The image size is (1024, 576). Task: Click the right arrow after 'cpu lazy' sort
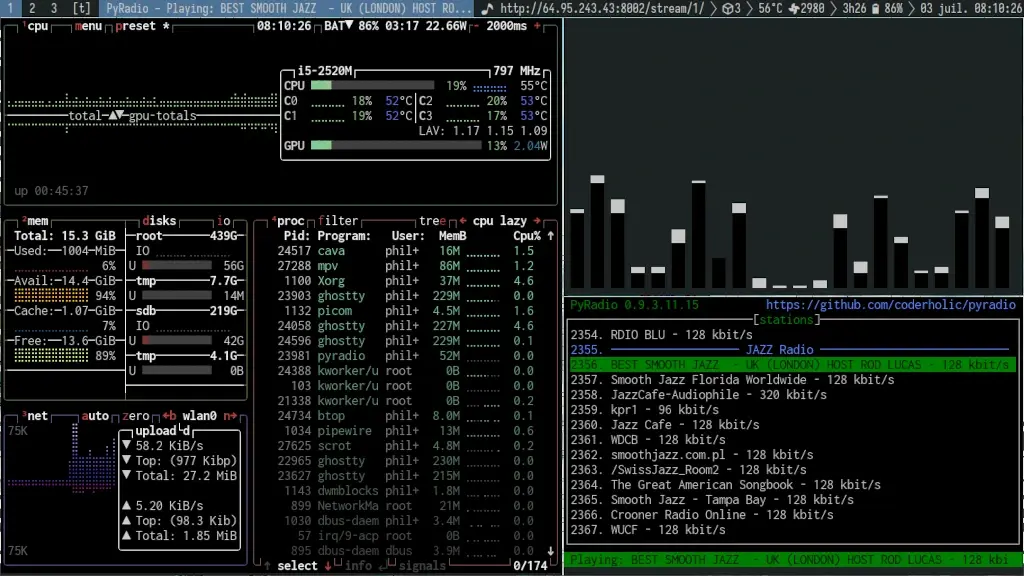pos(537,221)
